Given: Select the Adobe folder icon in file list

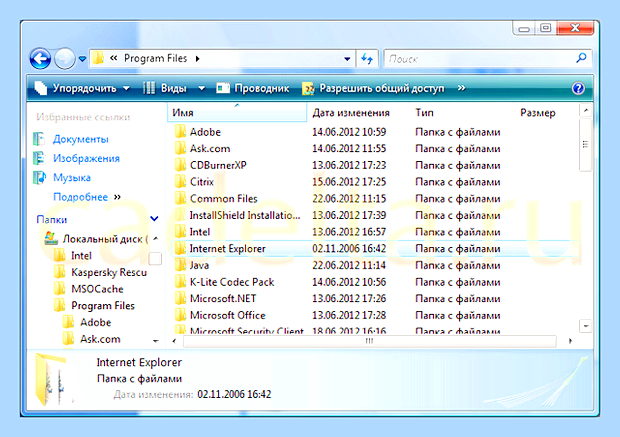Looking at the screenshot, I should 180,131.
